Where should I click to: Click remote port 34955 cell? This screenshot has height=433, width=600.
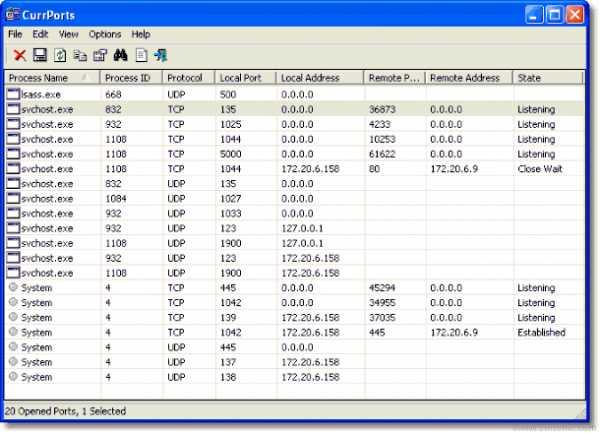click(x=382, y=303)
